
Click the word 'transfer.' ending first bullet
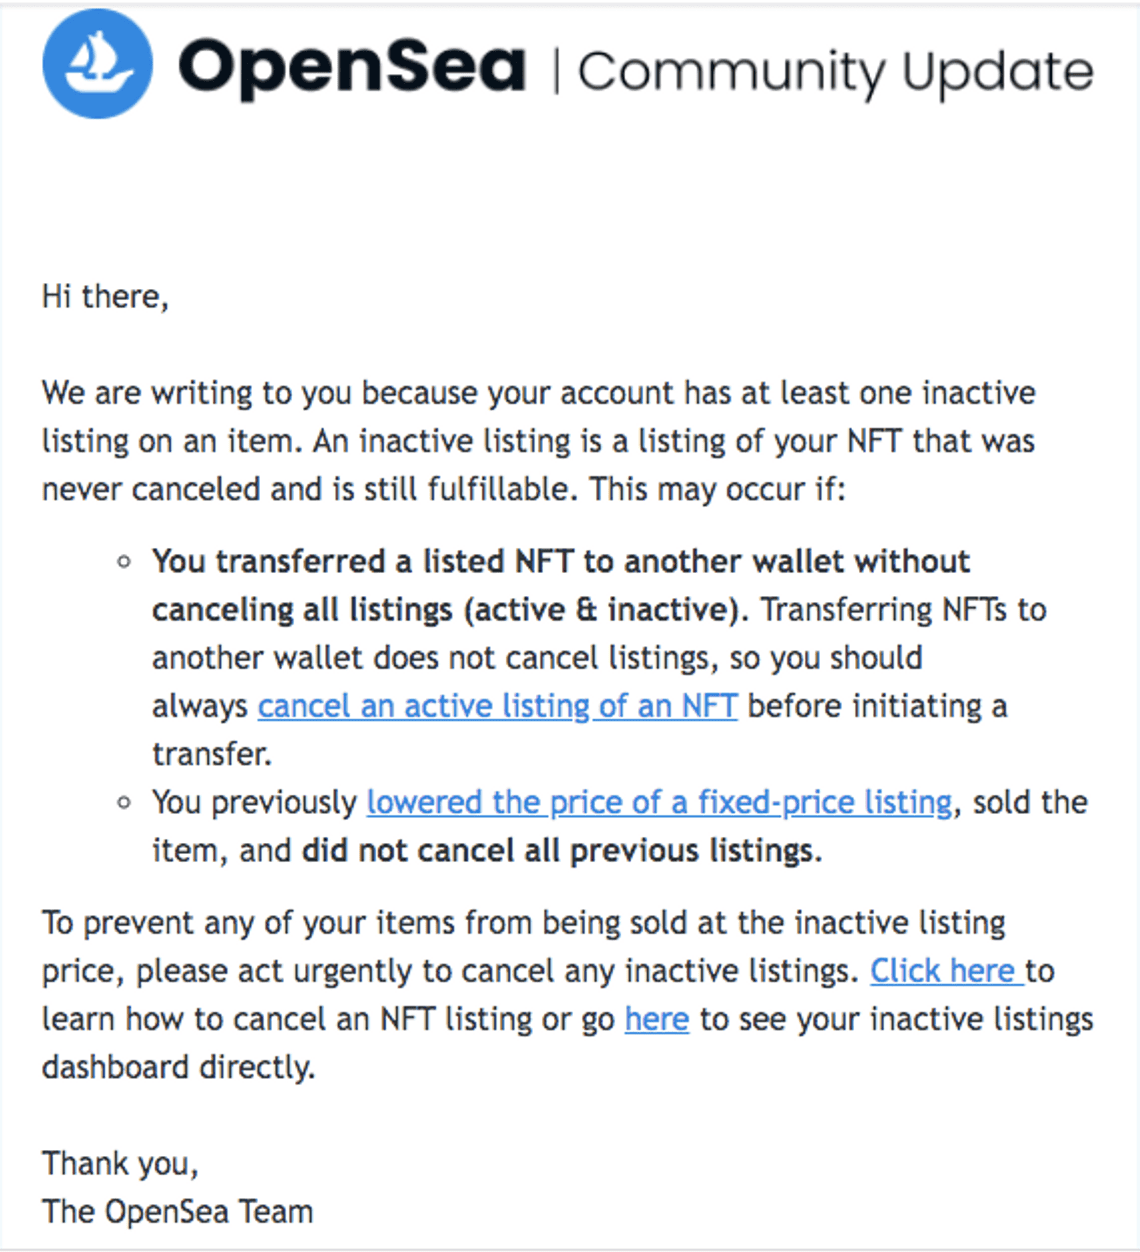coord(212,754)
